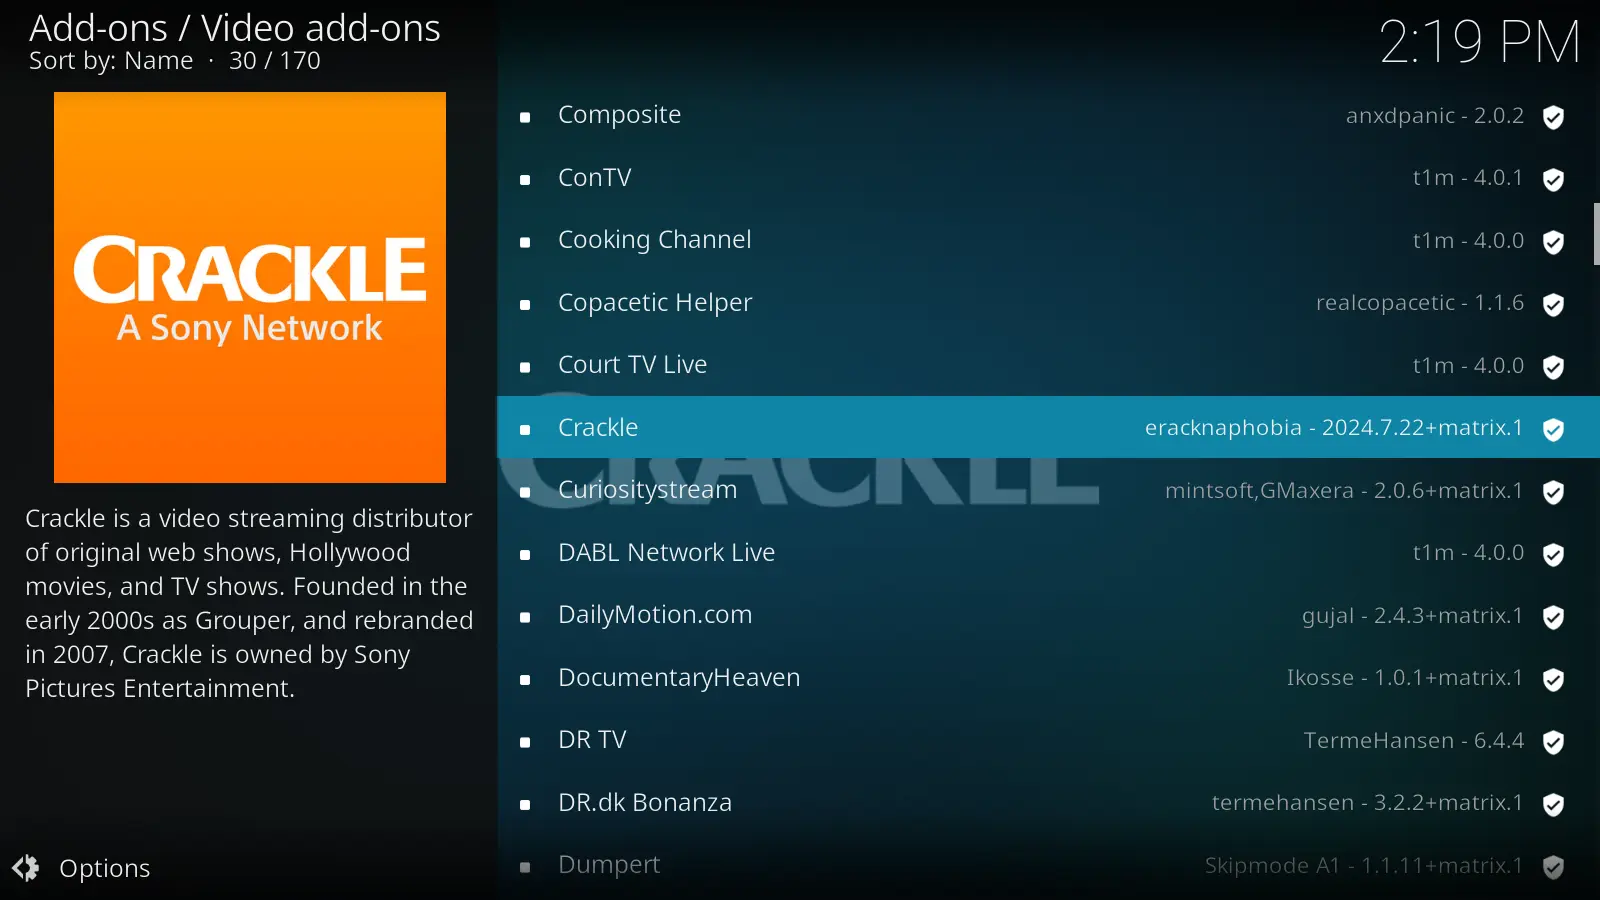Click the verified shield for DR TV
Image resolution: width=1600 pixels, height=900 pixels.
[1553, 742]
